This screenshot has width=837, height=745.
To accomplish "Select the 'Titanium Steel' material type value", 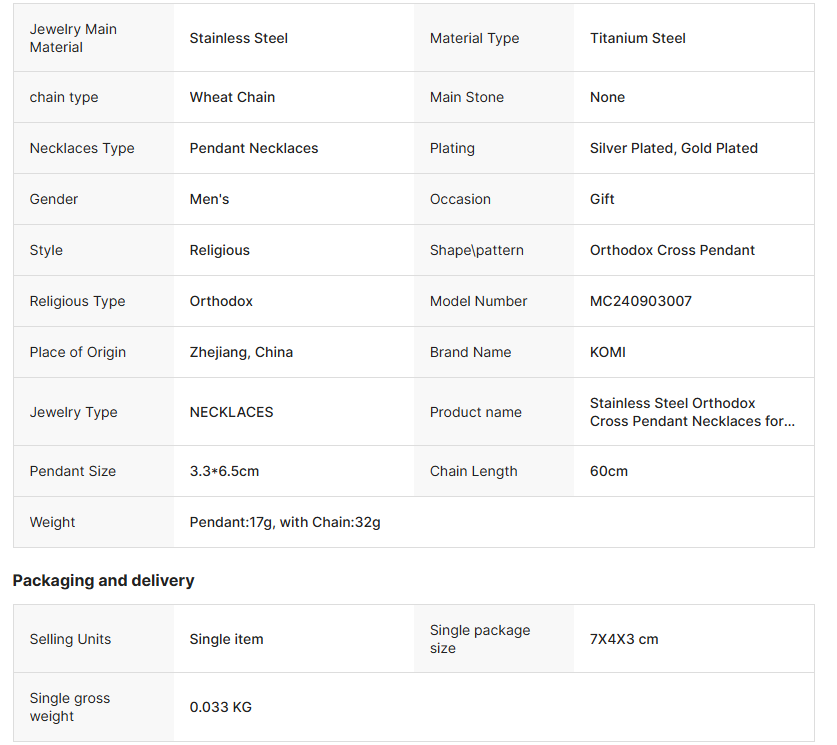I will click(x=637, y=38).
